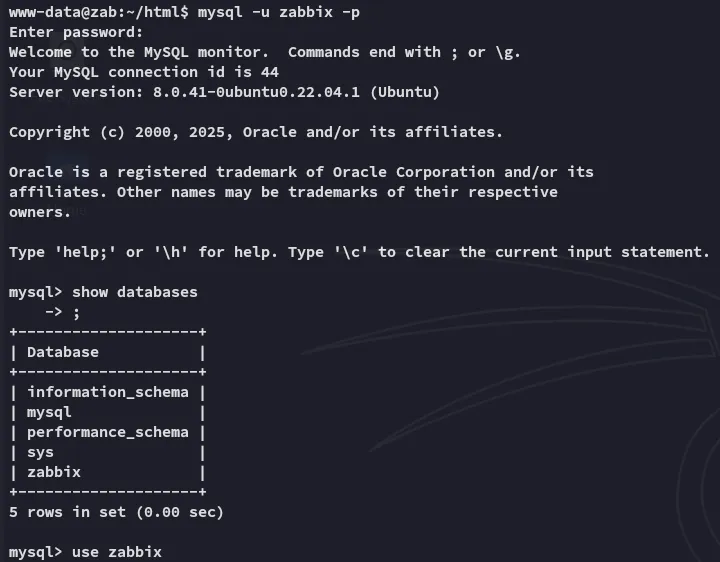Click the 'Welcome to the MySQL monitor' line
The height and width of the screenshot is (562, 720).
(x=138, y=52)
